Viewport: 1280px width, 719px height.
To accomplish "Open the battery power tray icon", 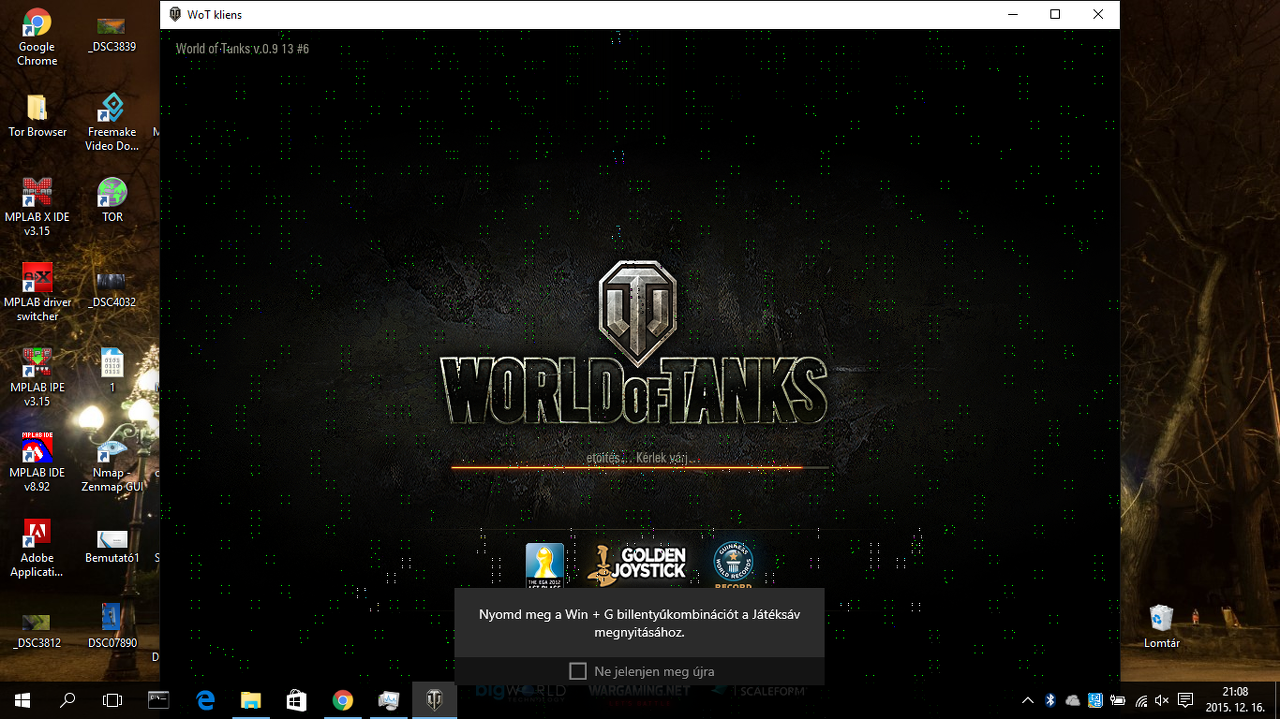I will (x=1118, y=700).
